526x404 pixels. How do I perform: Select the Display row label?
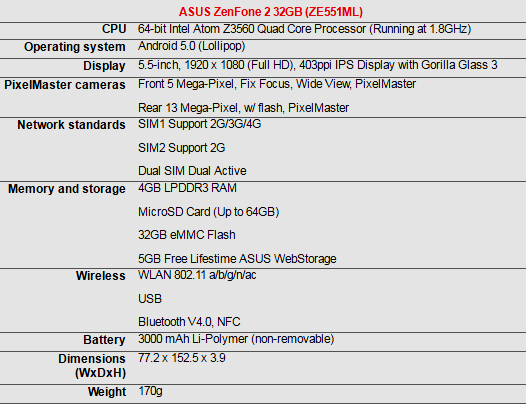pyautogui.click(x=104, y=66)
